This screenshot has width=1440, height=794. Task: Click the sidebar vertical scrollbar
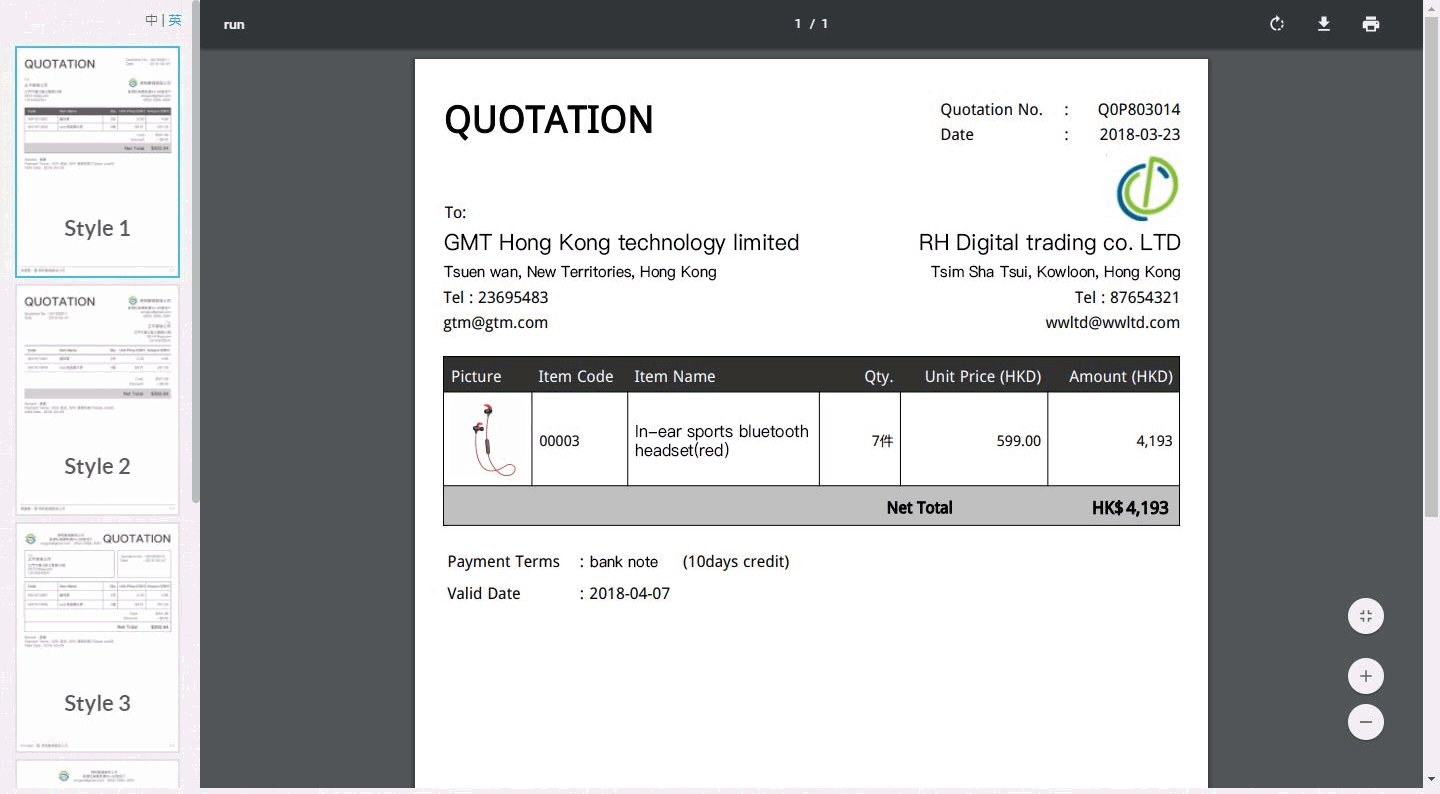coord(196,250)
